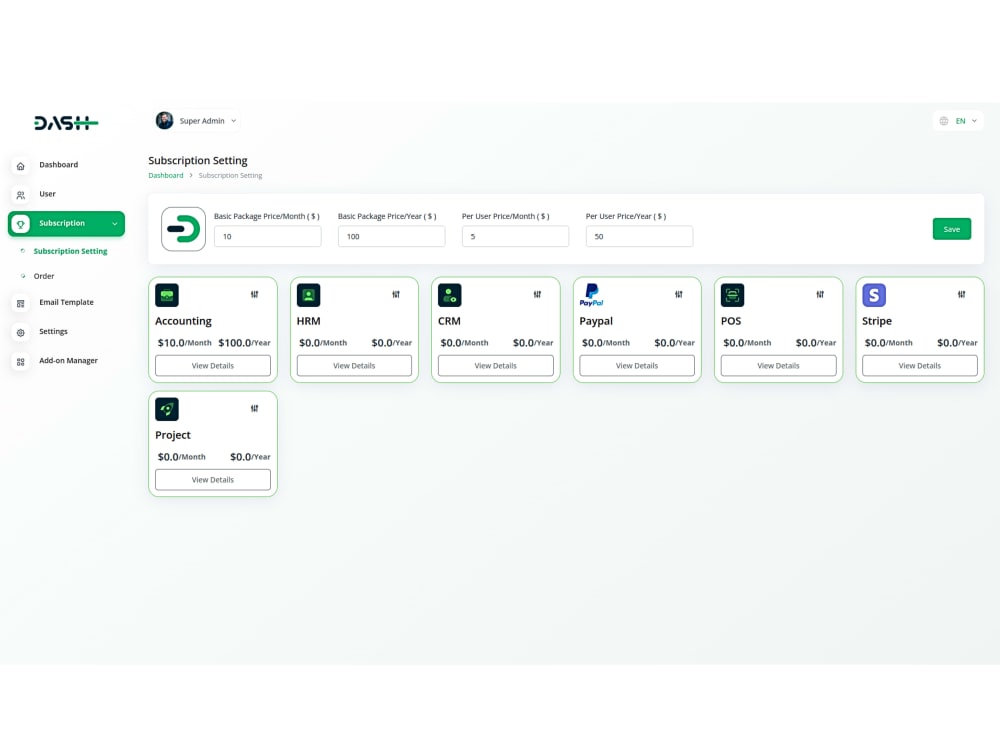Click the CRM module icon
1000x750 pixels.
coord(450,295)
